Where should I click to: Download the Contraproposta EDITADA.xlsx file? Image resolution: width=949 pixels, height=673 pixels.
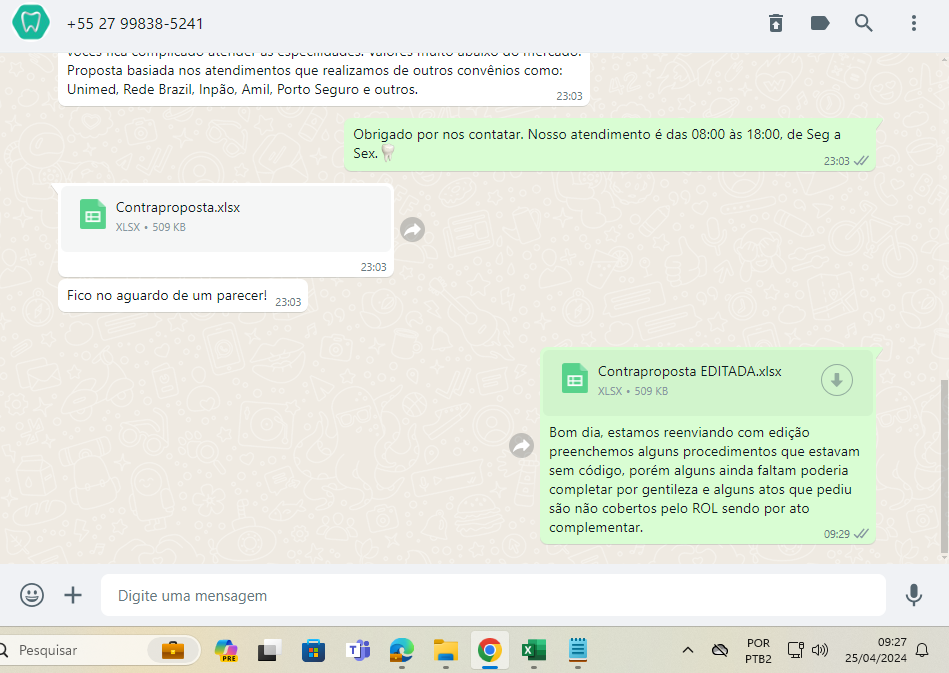coord(836,380)
